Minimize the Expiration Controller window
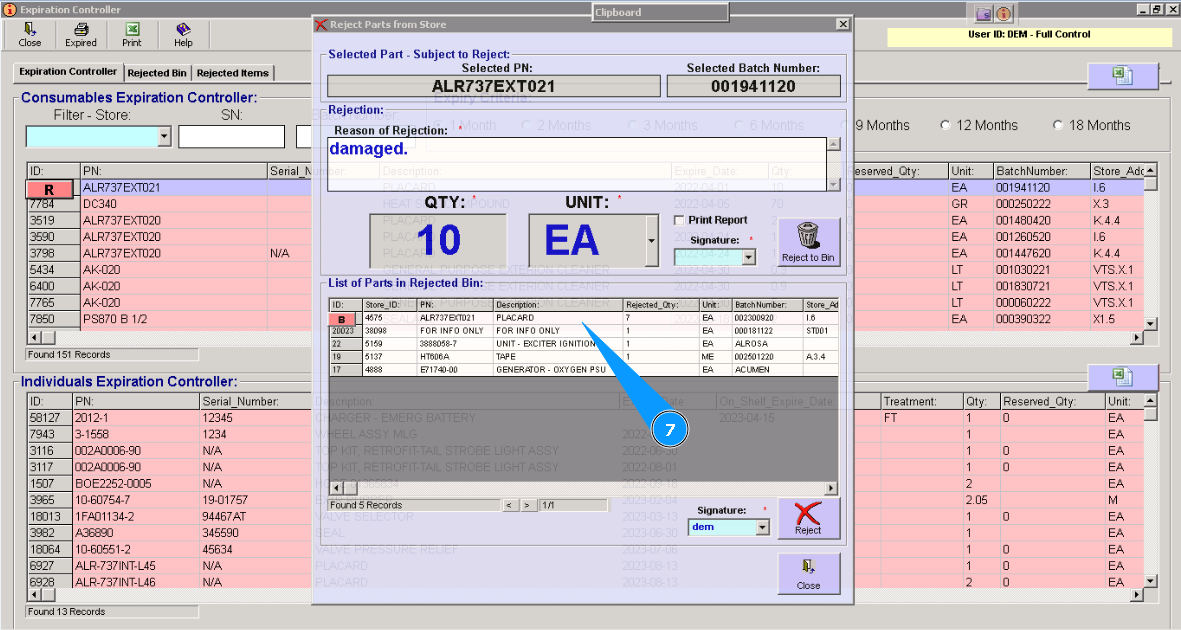The width and height of the screenshot is (1181, 630). point(1143,9)
